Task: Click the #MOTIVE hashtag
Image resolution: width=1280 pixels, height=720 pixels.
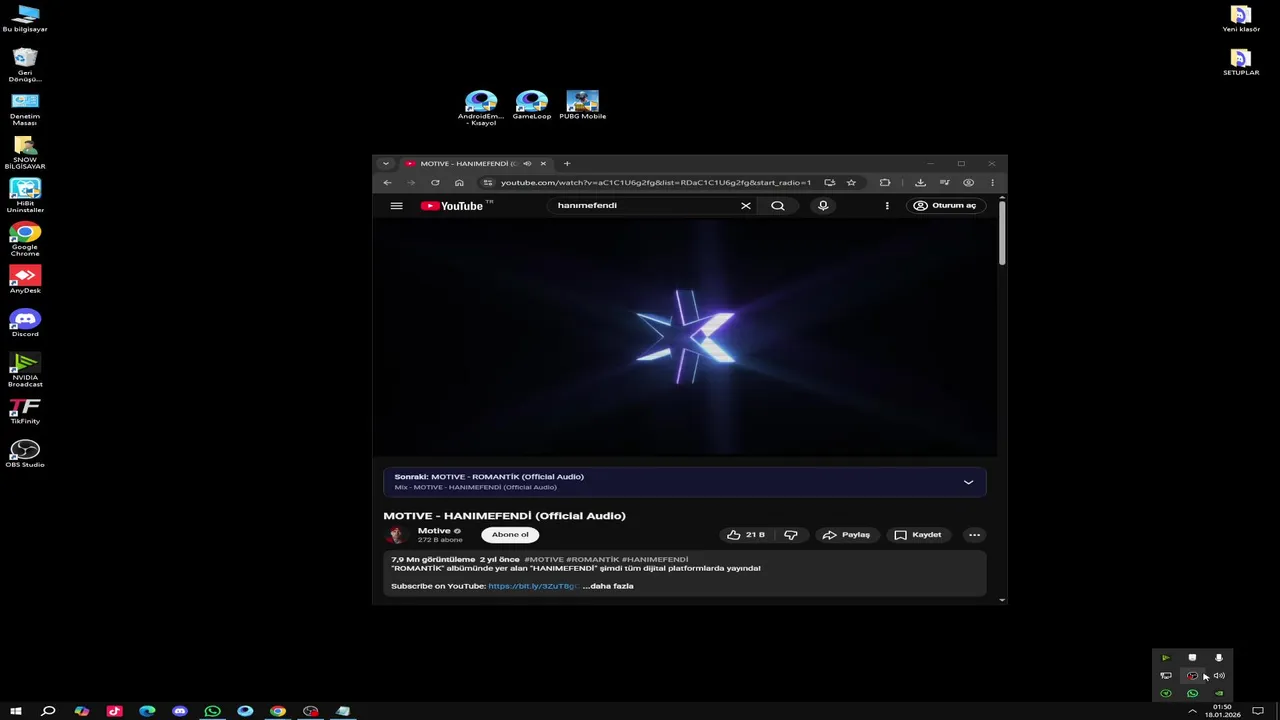Action: click(544, 560)
